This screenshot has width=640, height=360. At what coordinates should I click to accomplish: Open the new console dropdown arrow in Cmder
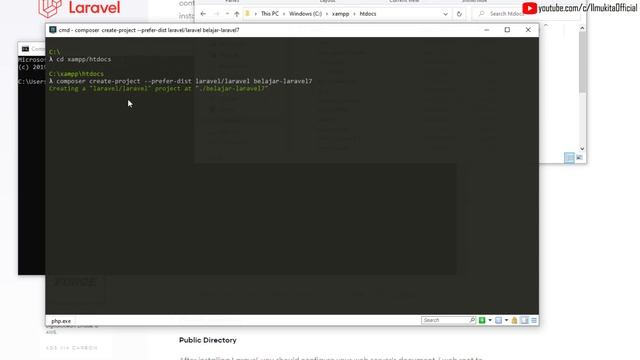(x=490, y=320)
